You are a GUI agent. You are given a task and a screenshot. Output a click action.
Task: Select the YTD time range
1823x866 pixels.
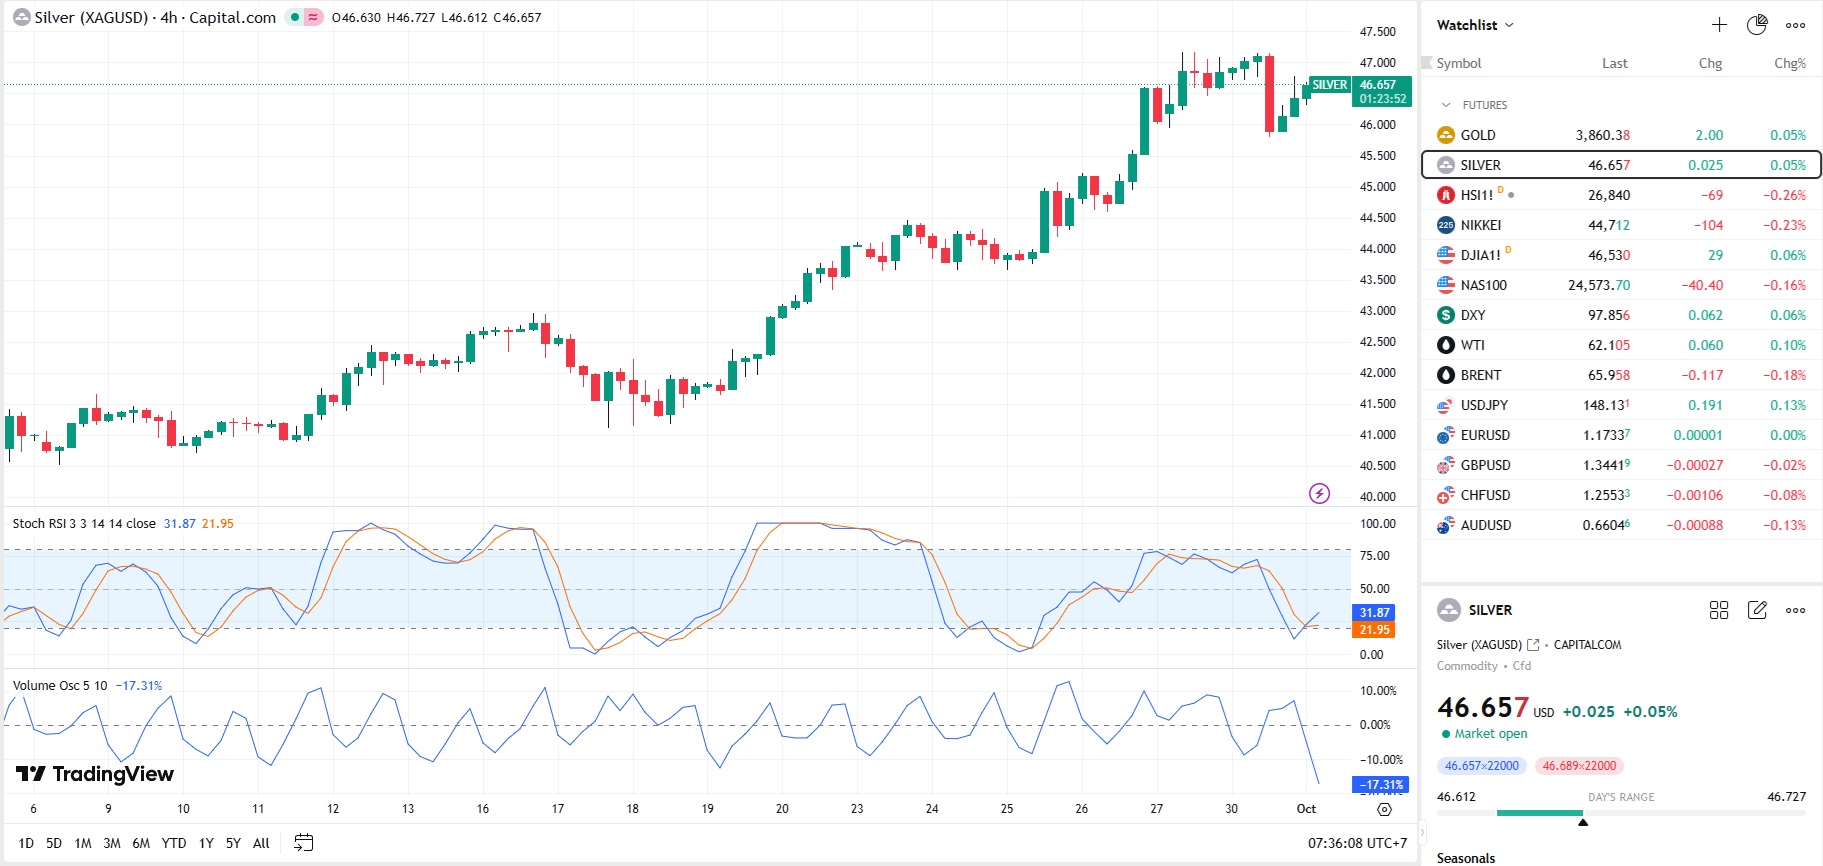[174, 843]
